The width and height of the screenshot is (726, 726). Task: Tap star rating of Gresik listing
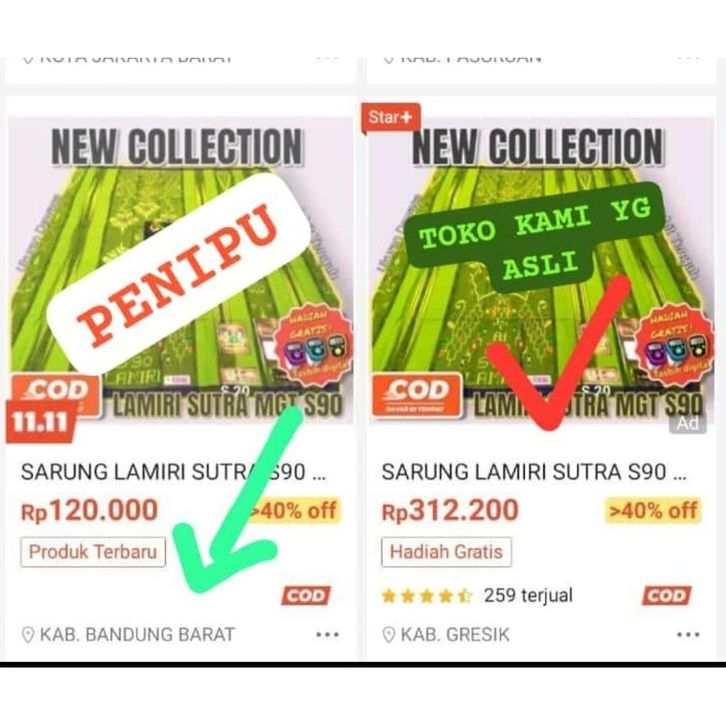coord(426,596)
